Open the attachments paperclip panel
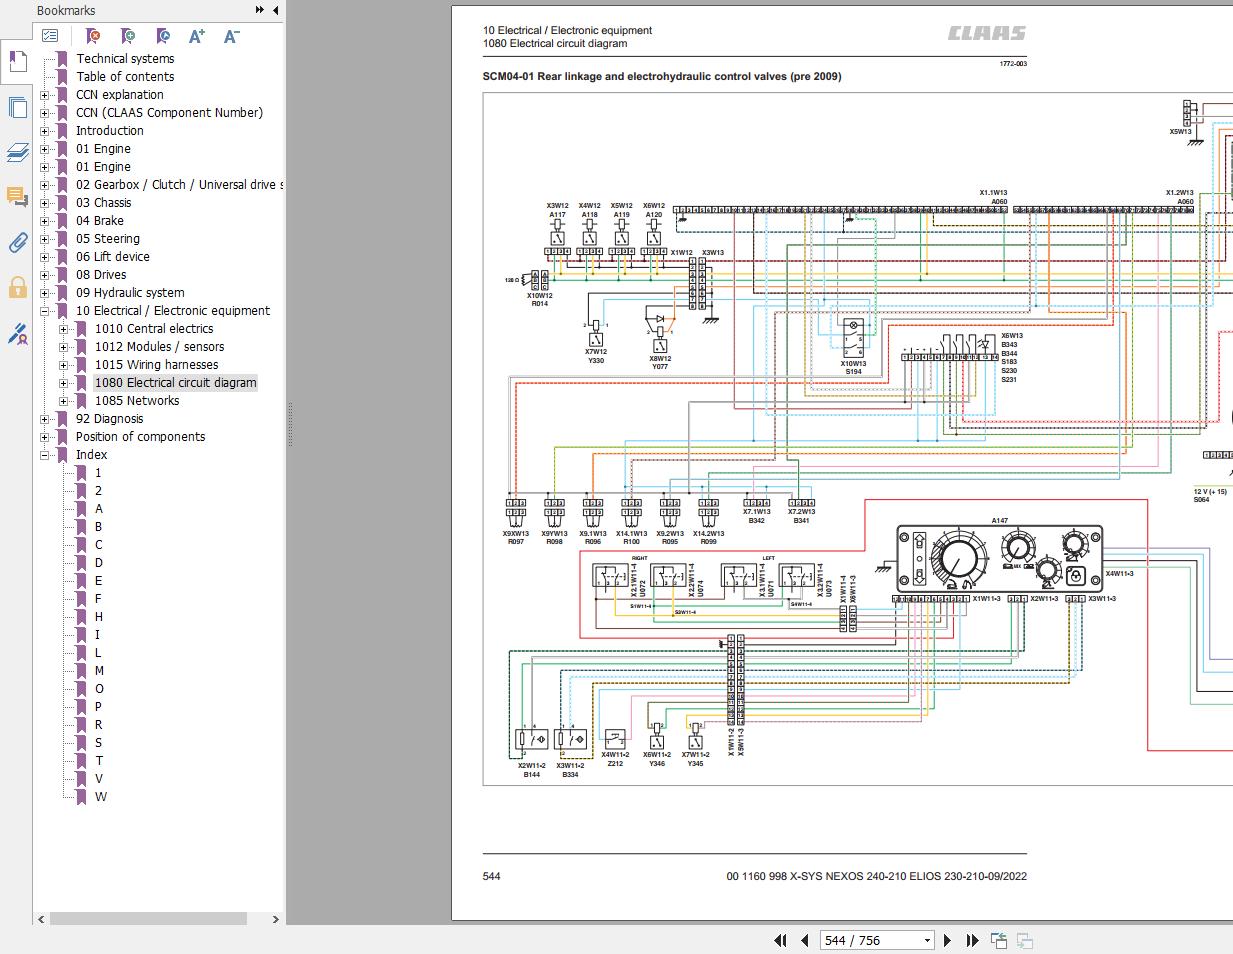1233x954 pixels. 17,242
